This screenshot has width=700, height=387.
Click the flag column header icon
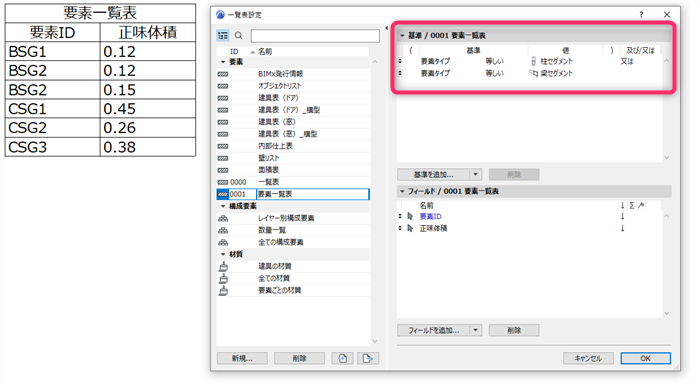point(642,205)
